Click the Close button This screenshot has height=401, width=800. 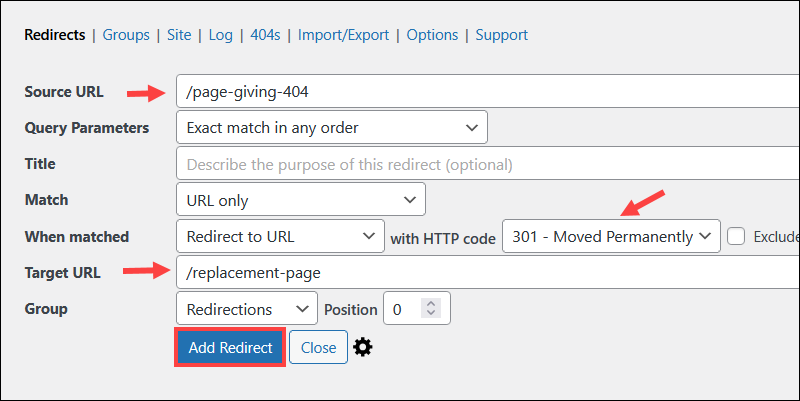tap(318, 347)
